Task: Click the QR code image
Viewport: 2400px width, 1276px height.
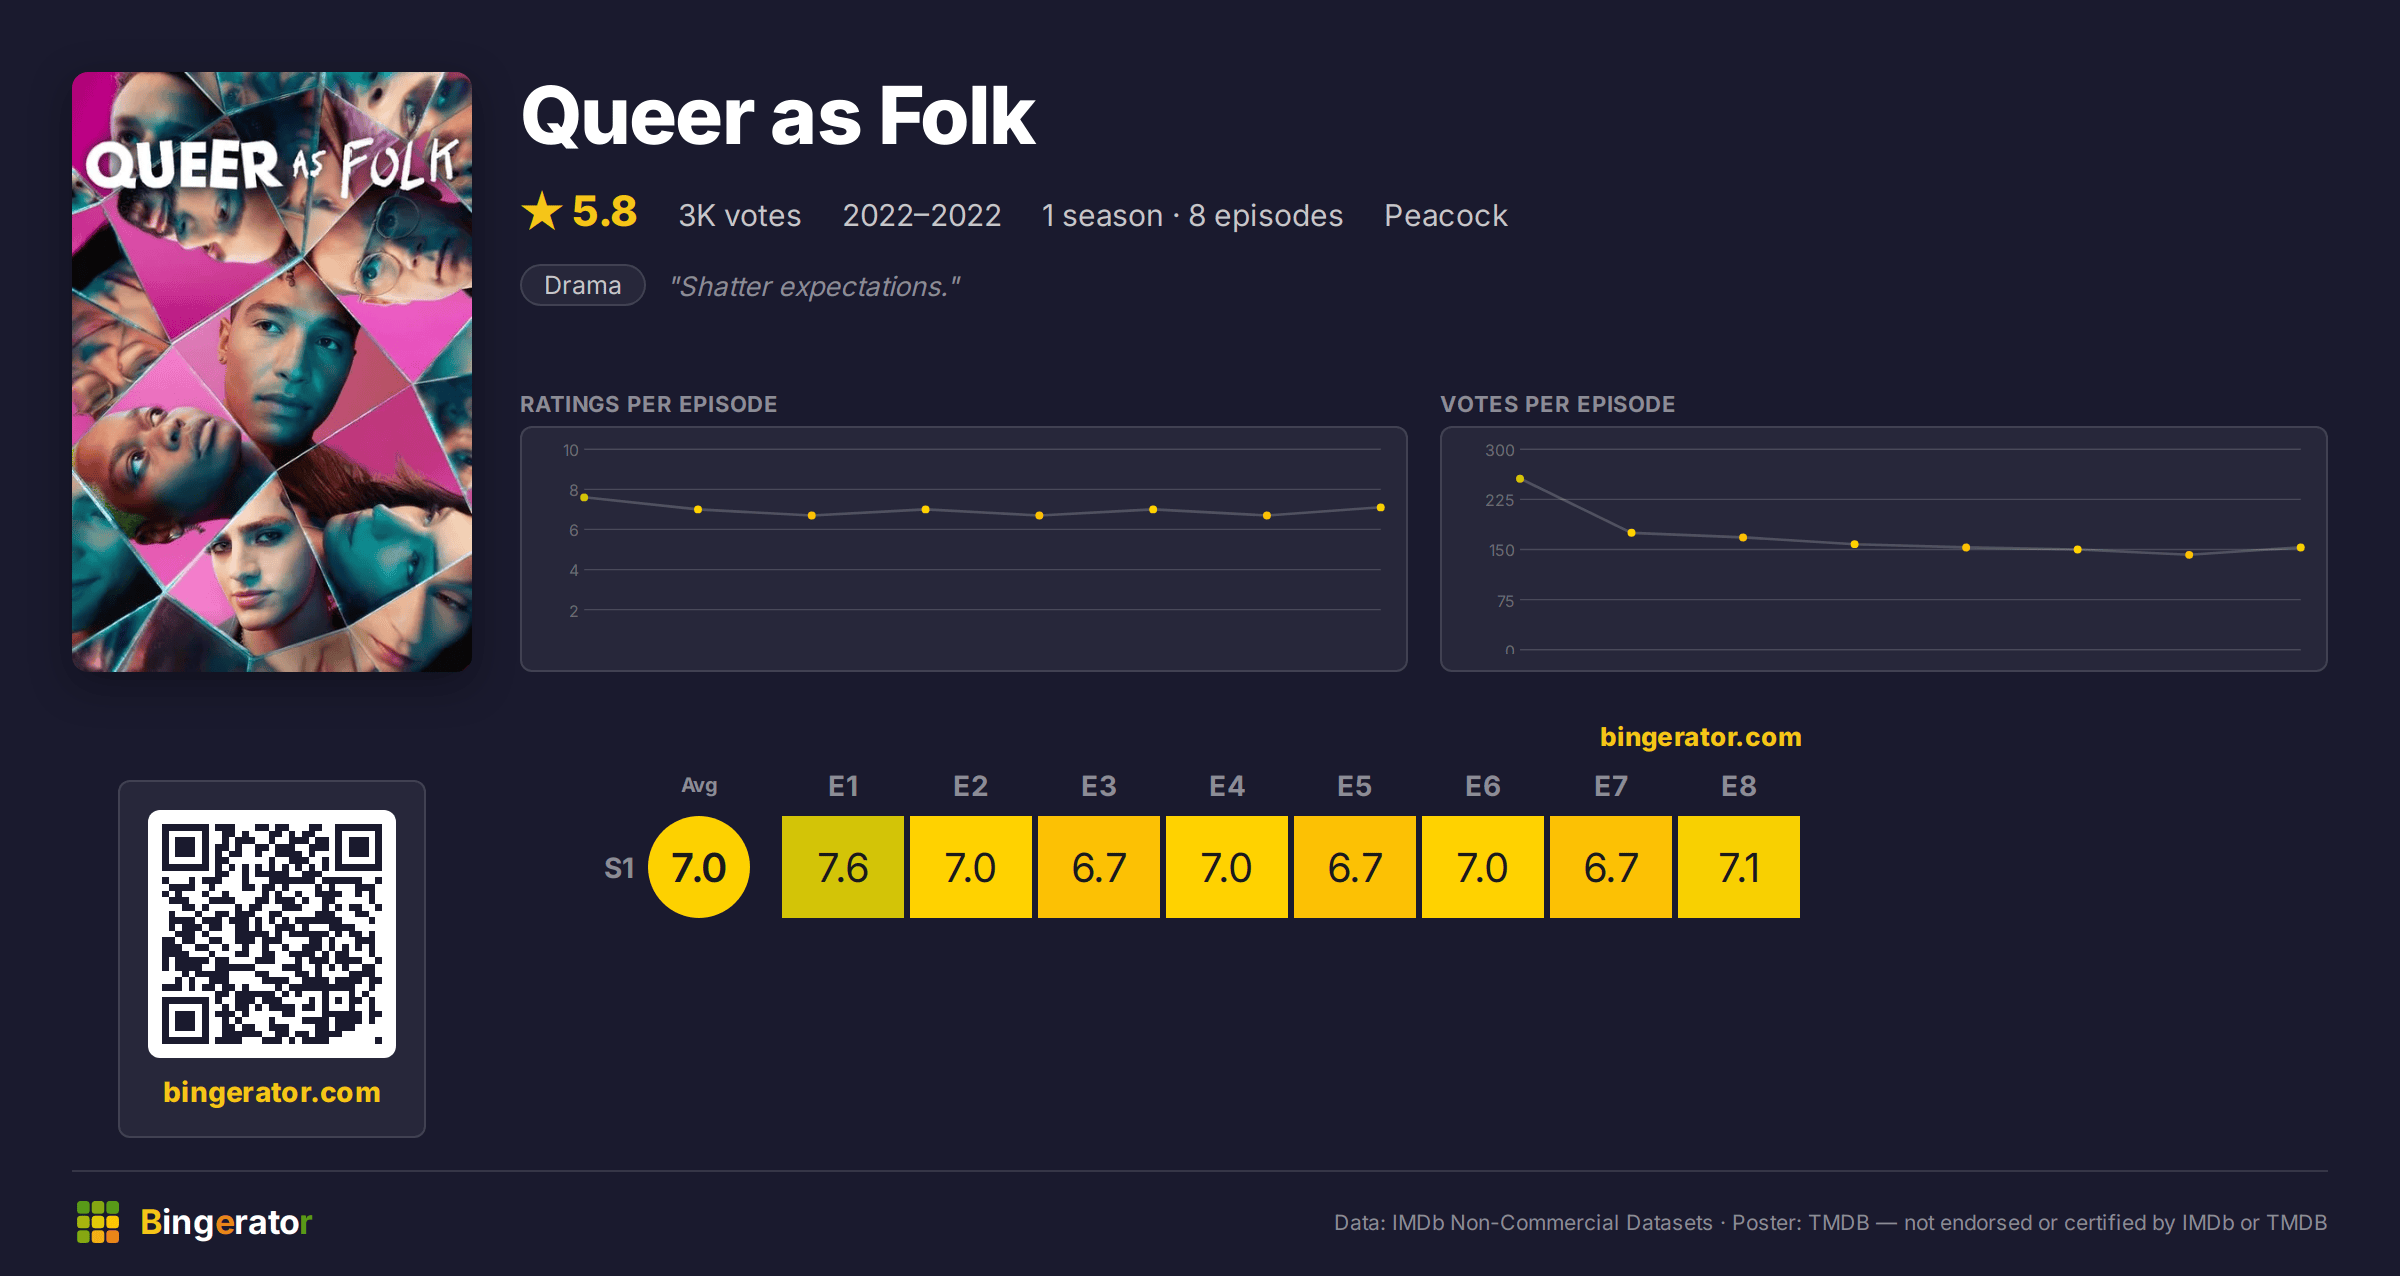Action: coord(272,934)
